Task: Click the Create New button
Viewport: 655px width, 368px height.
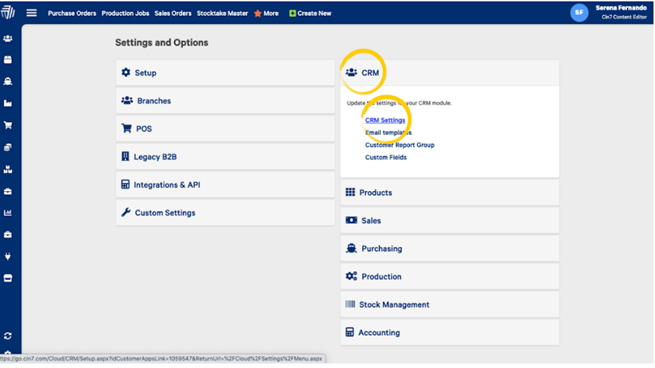Action: tap(310, 13)
